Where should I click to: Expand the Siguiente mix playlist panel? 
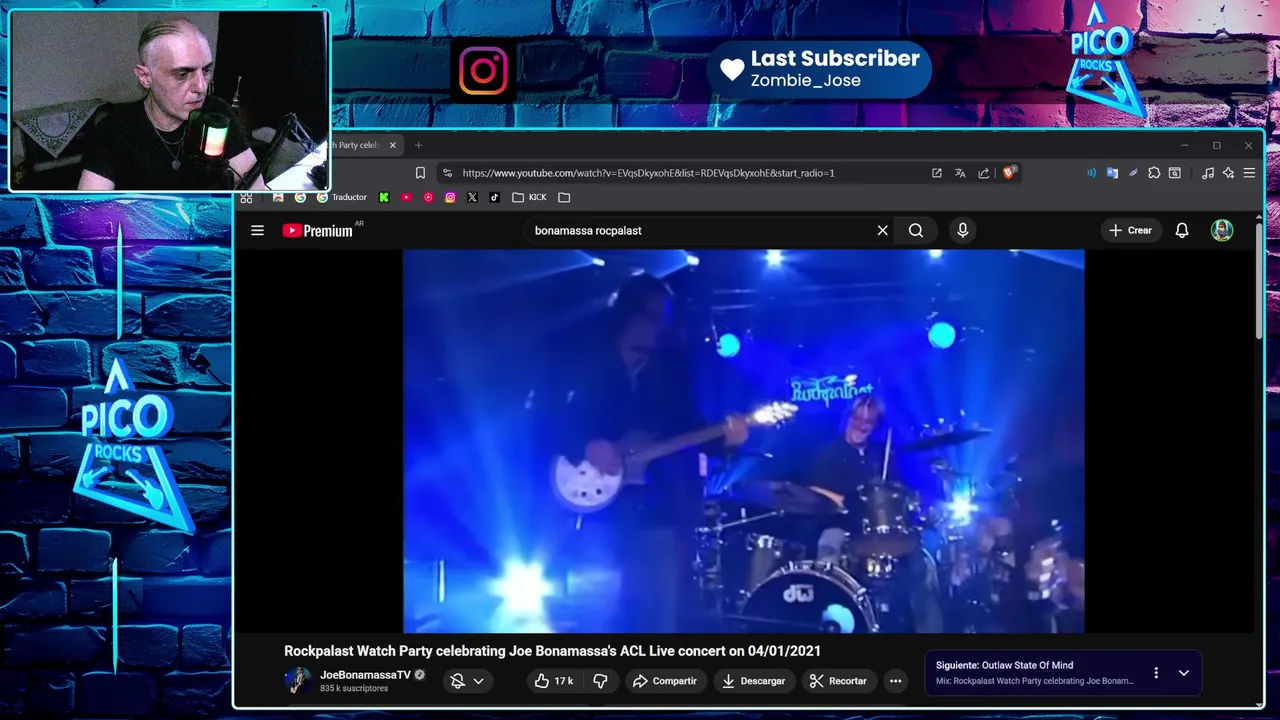tap(1183, 673)
